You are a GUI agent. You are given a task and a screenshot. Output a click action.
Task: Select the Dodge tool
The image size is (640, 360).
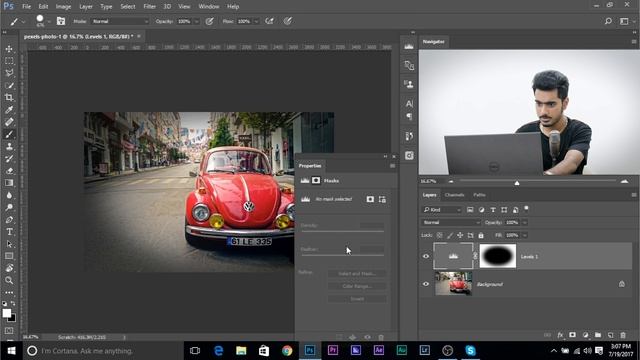click(x=9, y=207)
